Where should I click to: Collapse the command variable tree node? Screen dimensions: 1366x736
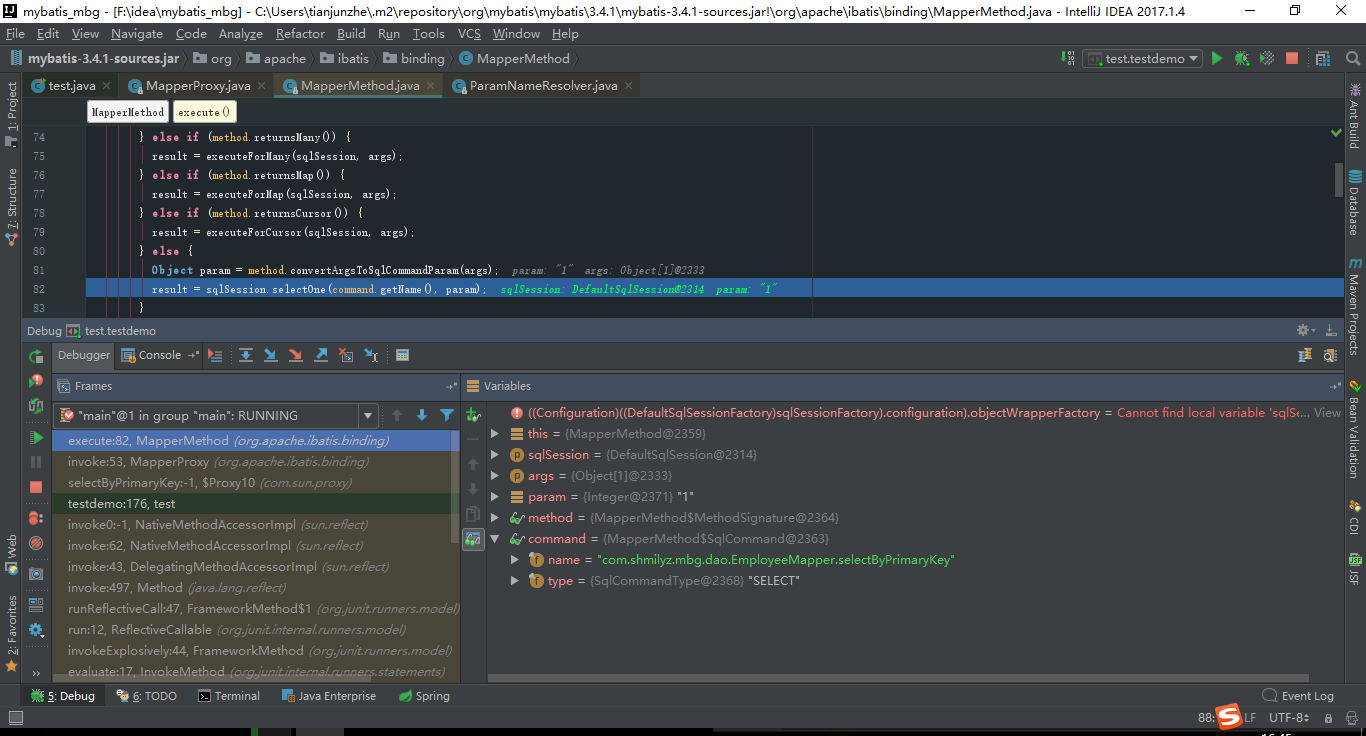493,538
